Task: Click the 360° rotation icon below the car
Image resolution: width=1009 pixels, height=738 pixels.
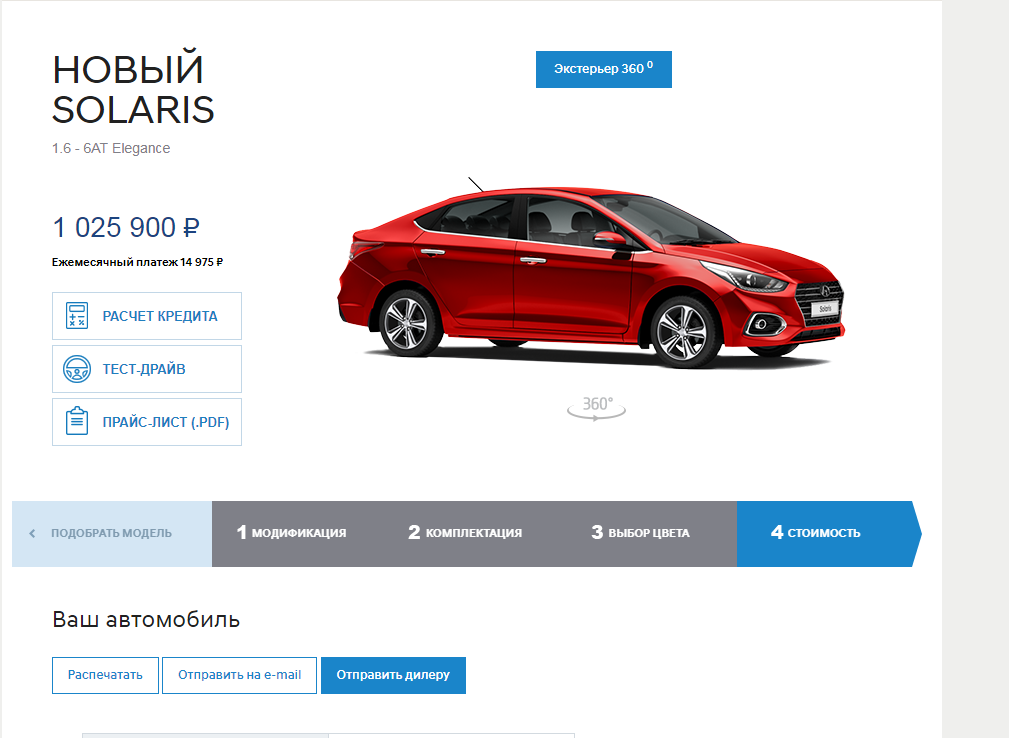Action: [597, 408]
